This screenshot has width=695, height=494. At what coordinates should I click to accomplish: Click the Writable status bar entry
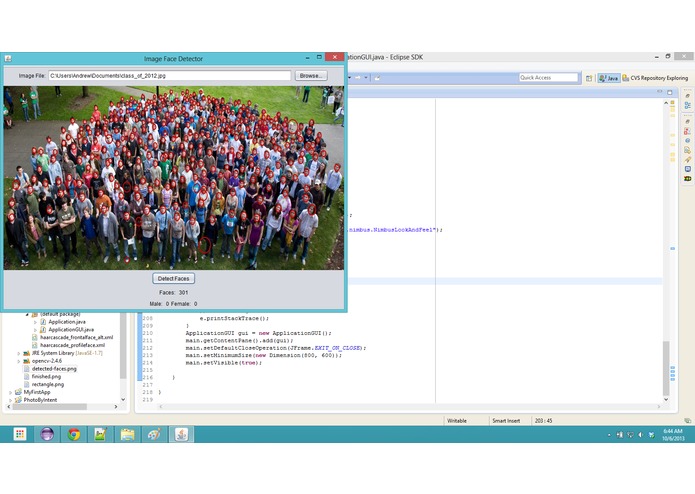coord(457,421)
